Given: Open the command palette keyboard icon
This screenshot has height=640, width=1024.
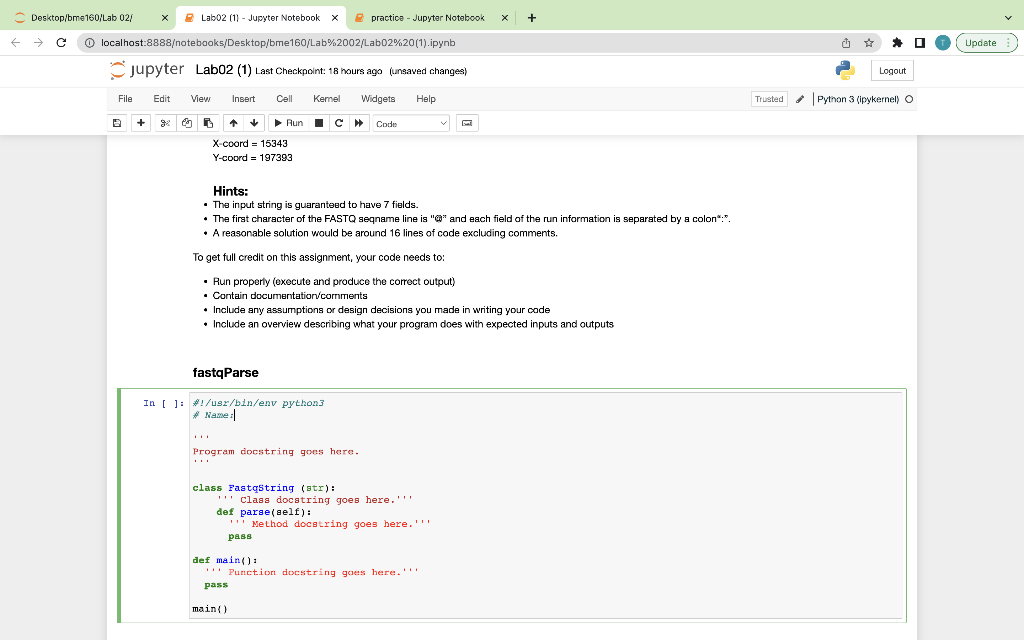Looking at the screenshot, I should [467, 123].
